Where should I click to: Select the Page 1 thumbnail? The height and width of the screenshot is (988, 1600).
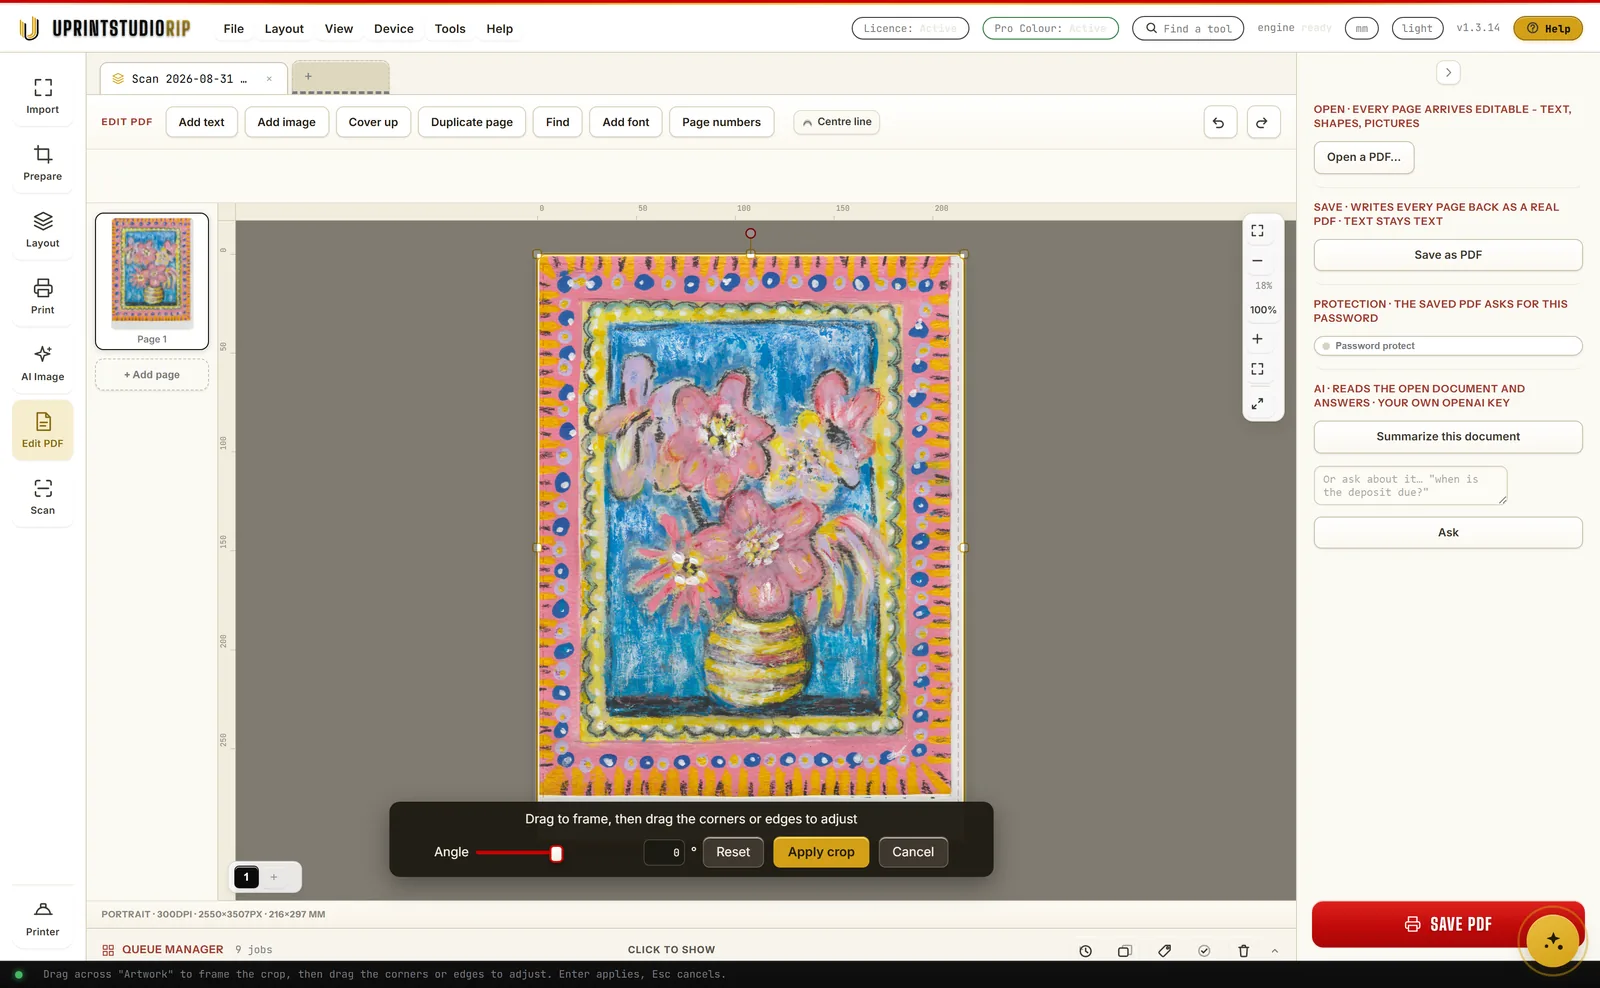click(x=152, y=281)
